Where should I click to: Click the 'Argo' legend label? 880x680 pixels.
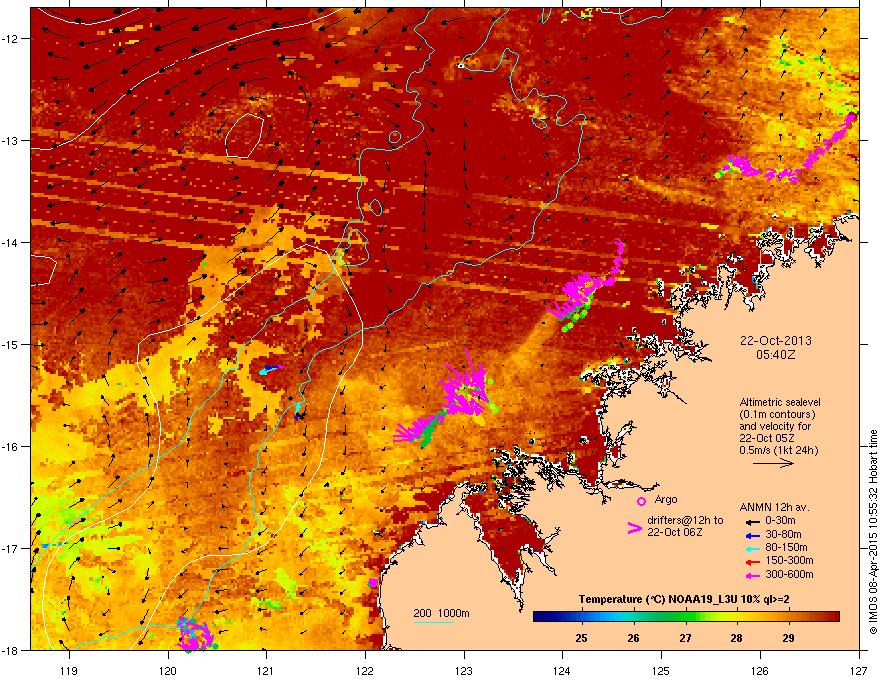click(x=666, y=499)
